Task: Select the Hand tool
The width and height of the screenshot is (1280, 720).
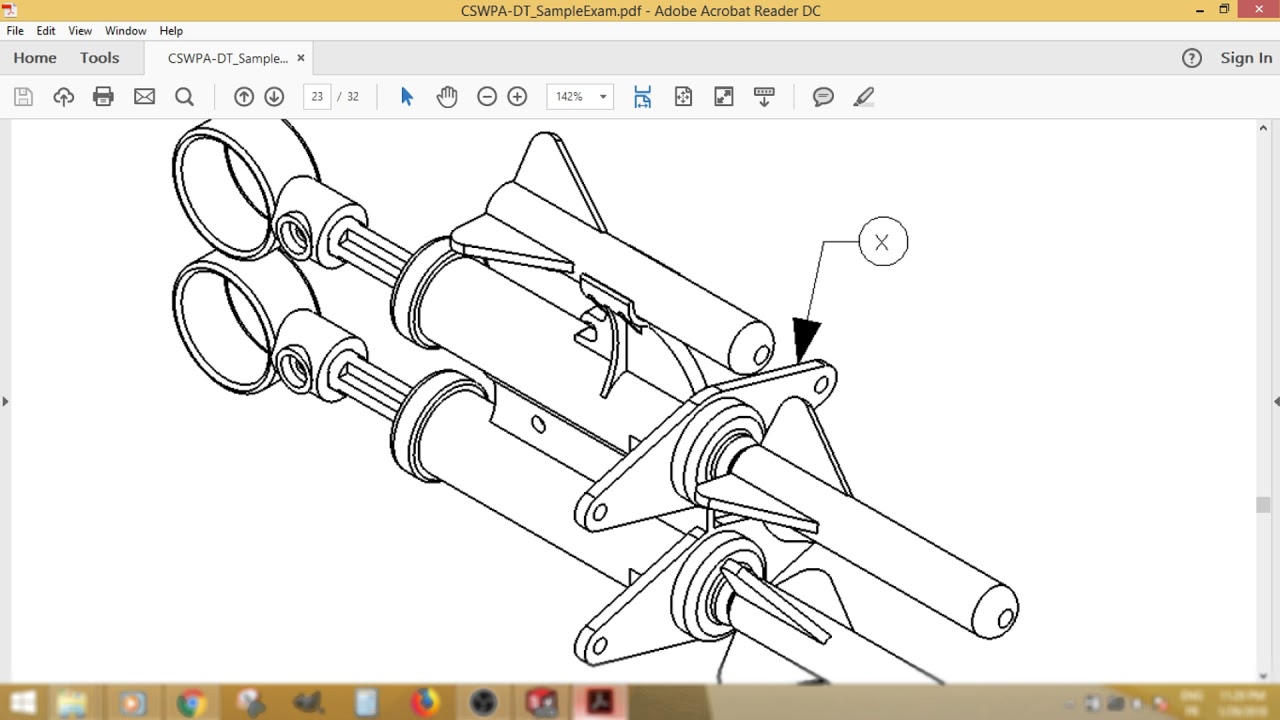Action: (x=447, y=96)
